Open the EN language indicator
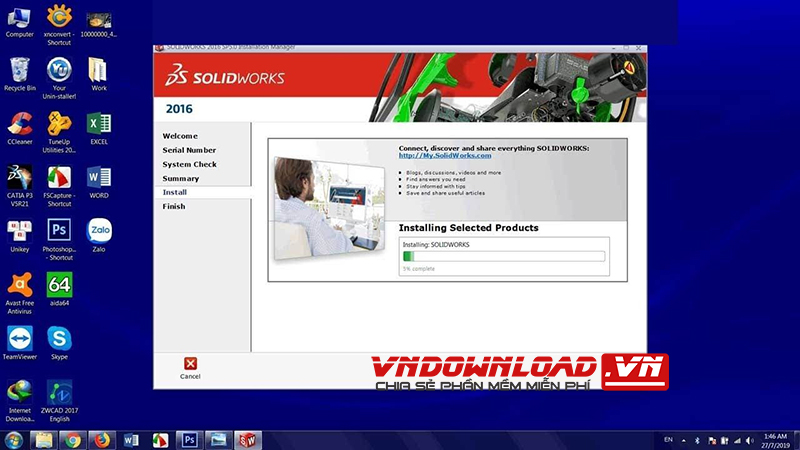Image resolution: width=800 pixels, height=450 pixels. point(668,440)
